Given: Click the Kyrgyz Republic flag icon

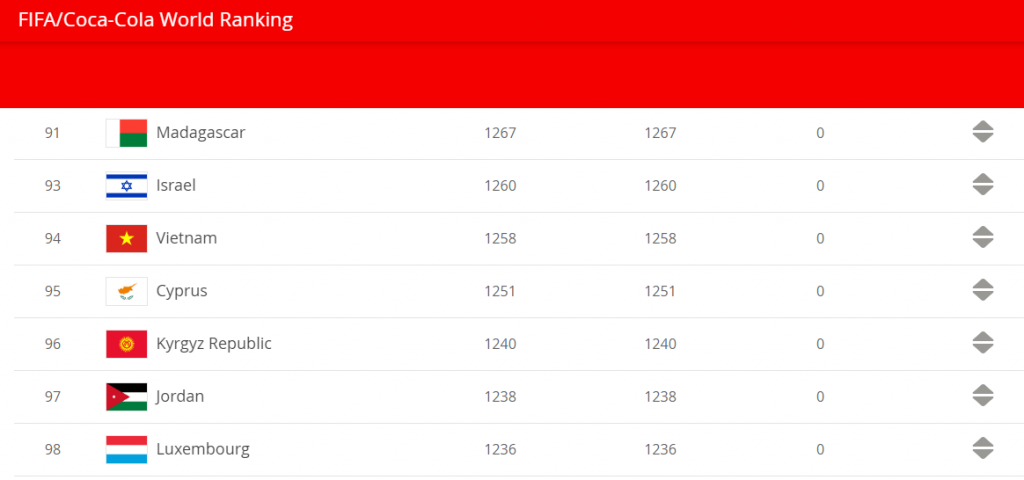Looking at the screenshot, I should tap(126, 344).
